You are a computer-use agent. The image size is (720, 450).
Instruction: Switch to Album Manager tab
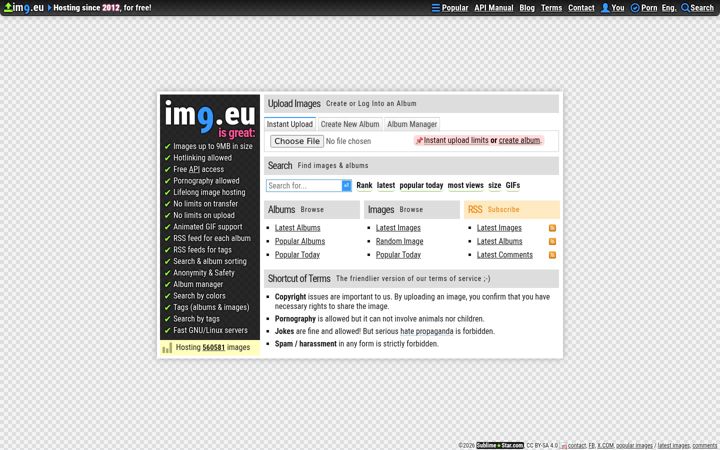pos(412,124)
